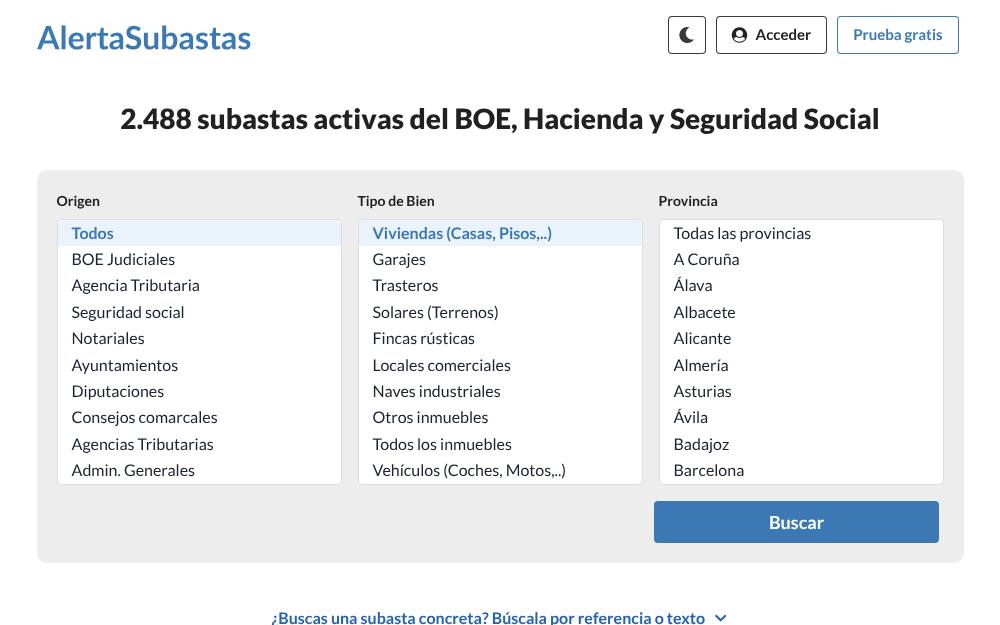Pick Seguridad social origin
Screen dimensions: 1000x625
click(199, 312)
